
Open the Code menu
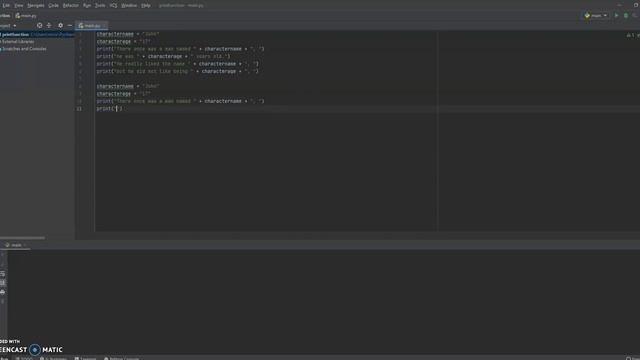click(x=53, y=5)
